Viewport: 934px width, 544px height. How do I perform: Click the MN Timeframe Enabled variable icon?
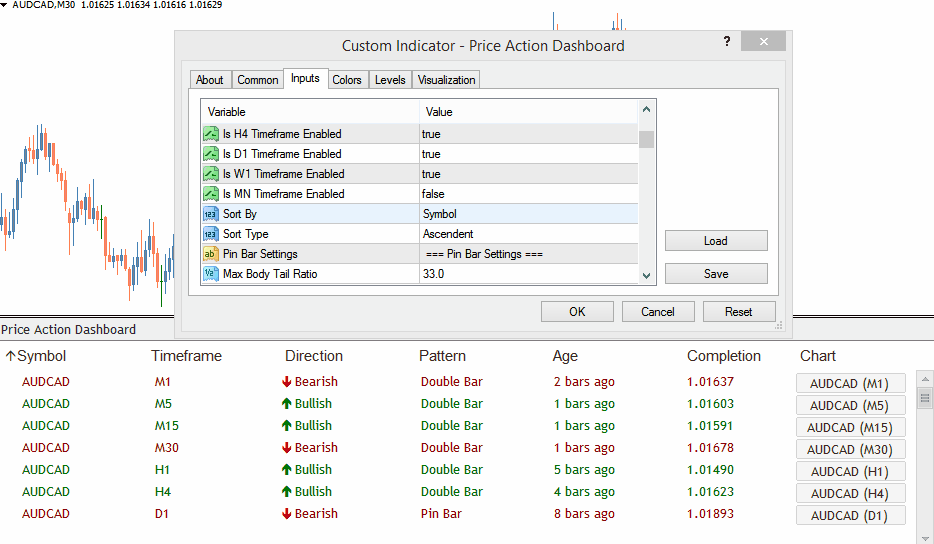[211, 194]
